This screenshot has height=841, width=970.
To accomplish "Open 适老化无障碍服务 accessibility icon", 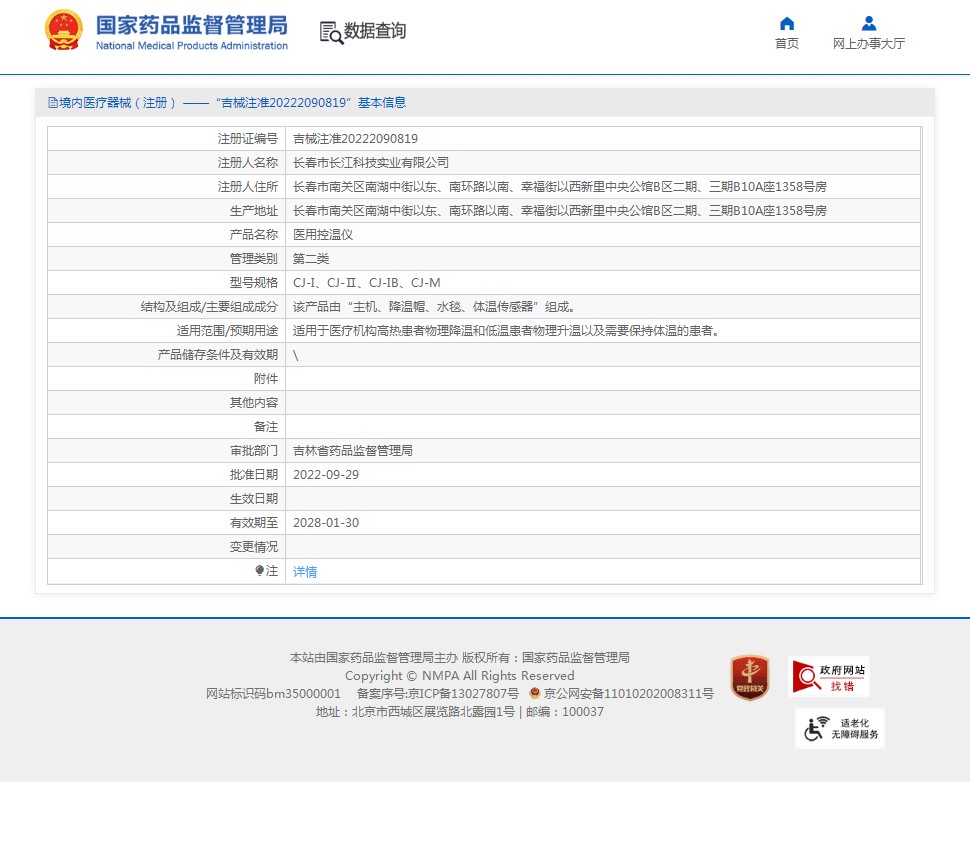I will pos(840,728).
